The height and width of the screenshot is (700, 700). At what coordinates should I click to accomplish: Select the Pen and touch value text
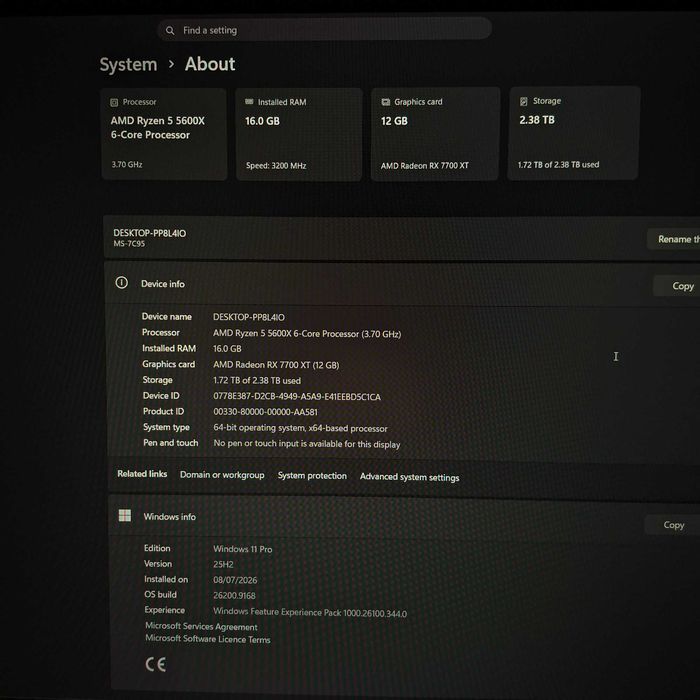click(x=307, y=444)
